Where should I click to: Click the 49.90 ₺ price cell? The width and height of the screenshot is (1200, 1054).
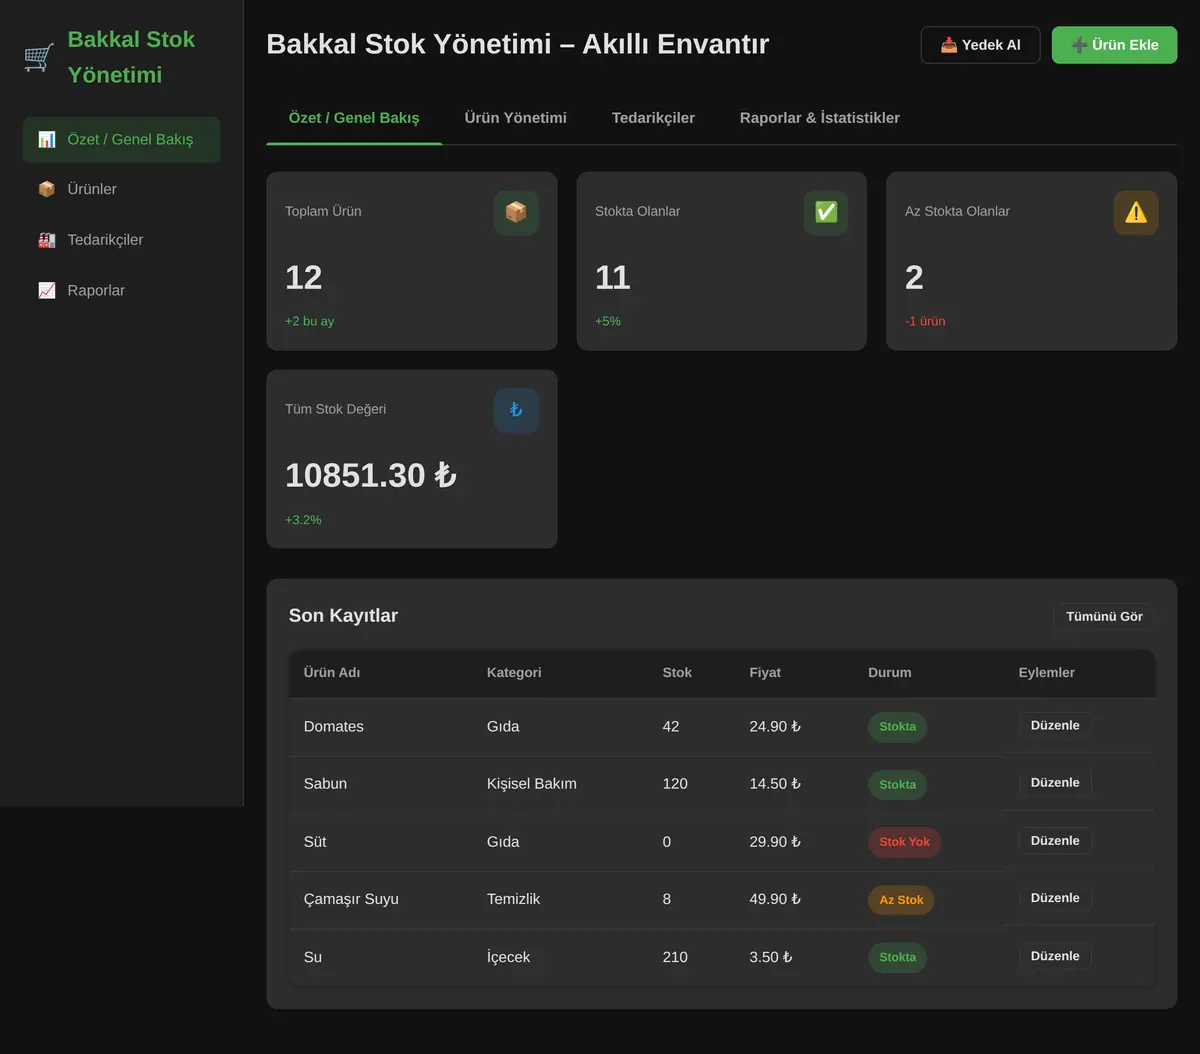pyautogui.click(x=775, y=899)
